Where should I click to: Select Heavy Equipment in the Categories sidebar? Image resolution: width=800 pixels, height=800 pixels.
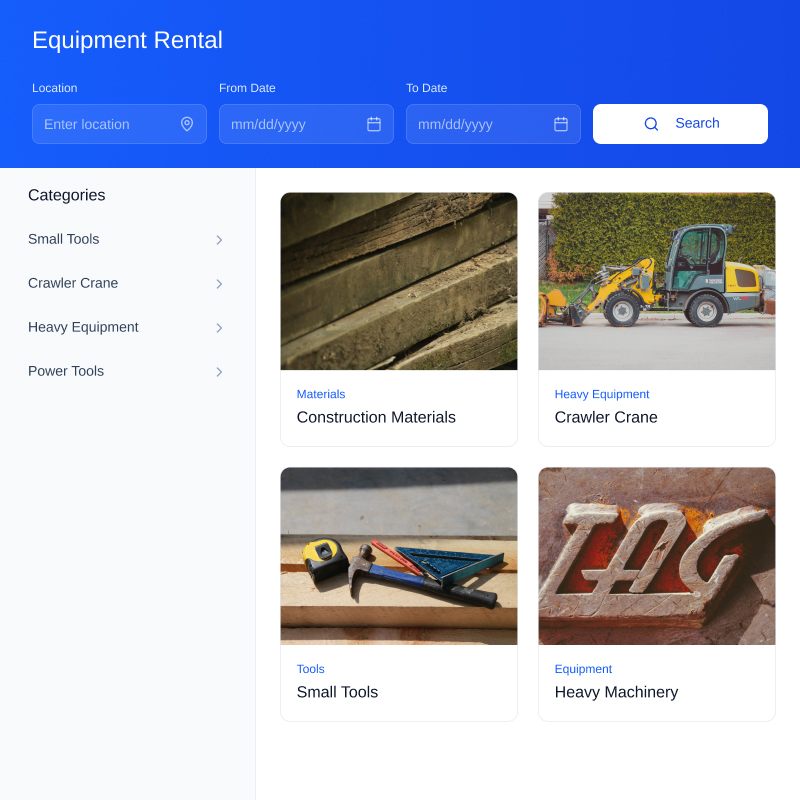(x=83, y=327)
